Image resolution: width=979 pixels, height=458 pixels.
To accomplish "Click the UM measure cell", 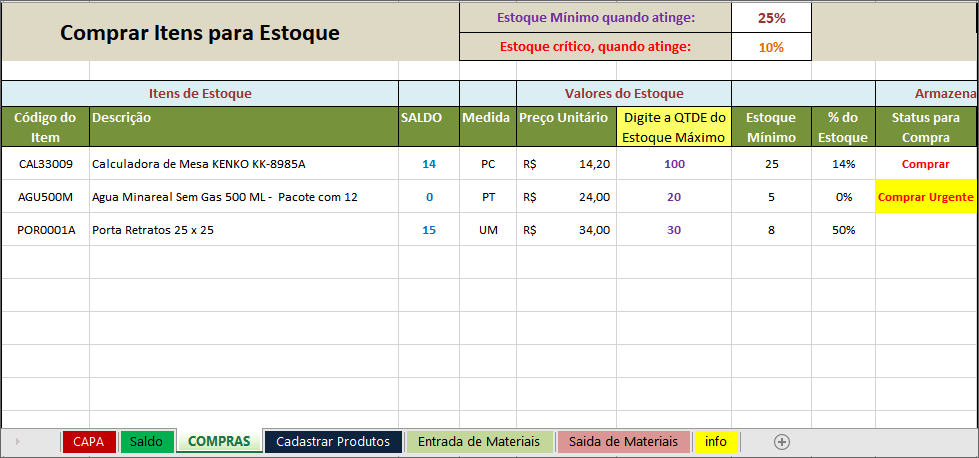I will tap(488, 230).
